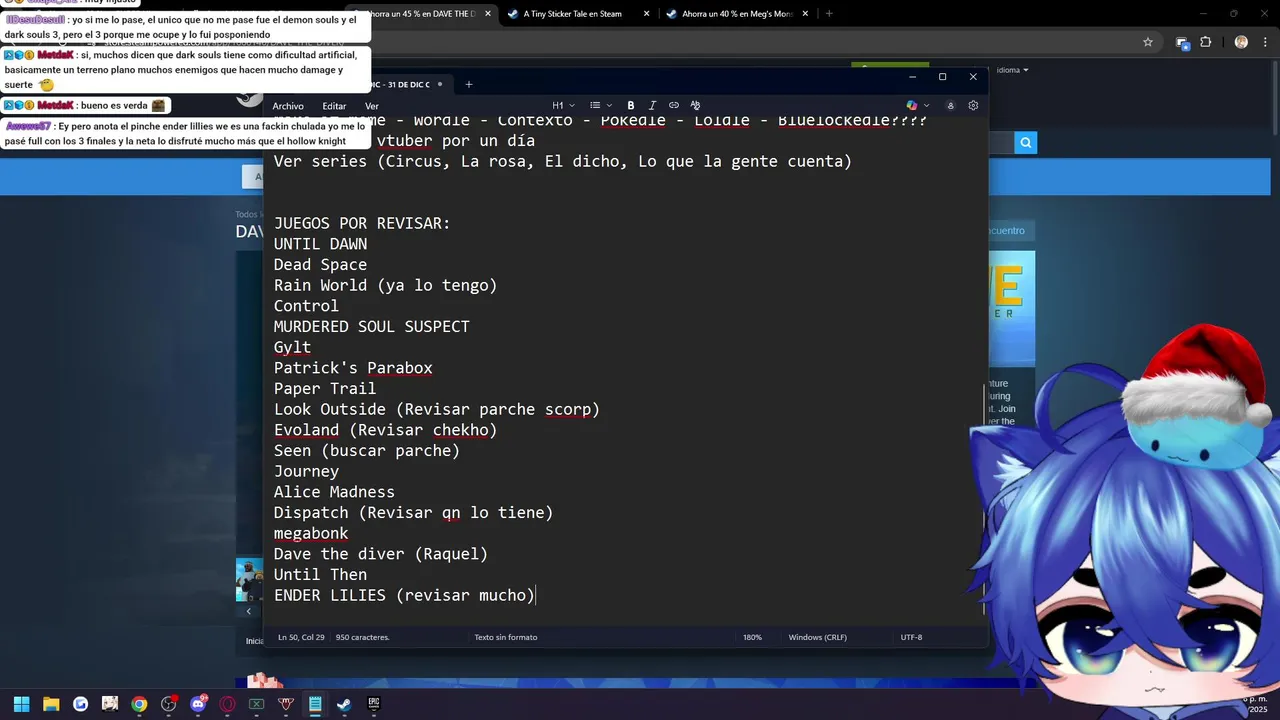Click the Steam search input field
Image resolution: width=1280 pixels, height=720 pixels.
click(1000, 143)
